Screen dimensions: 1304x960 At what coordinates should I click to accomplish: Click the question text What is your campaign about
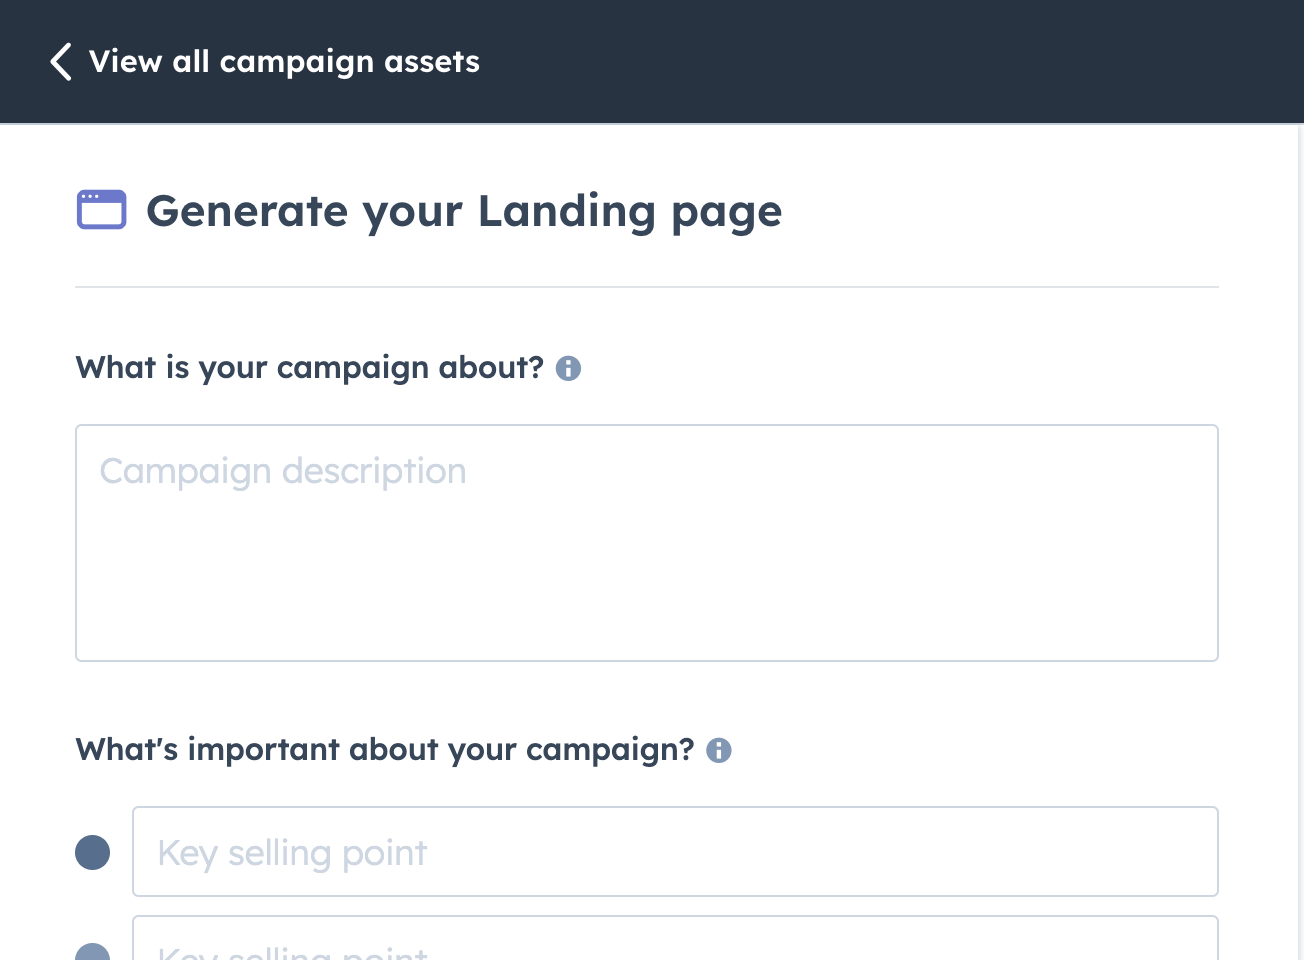click(x=310, y=368)
